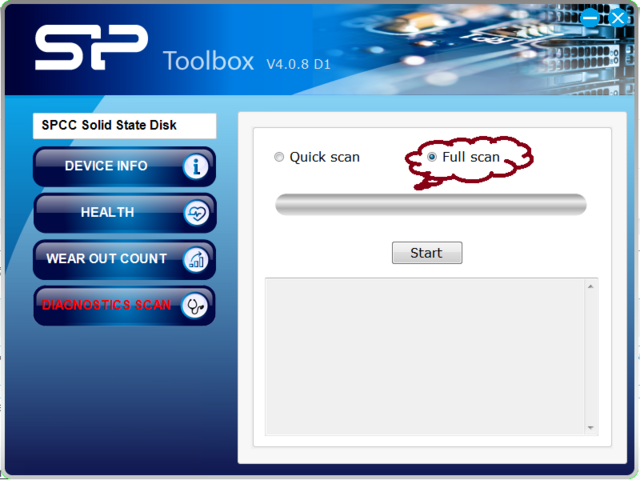Minimize the SP Toolbox window
Image resolution: width=640 pixels, height=480 pixels.
[x=589, y=18]
